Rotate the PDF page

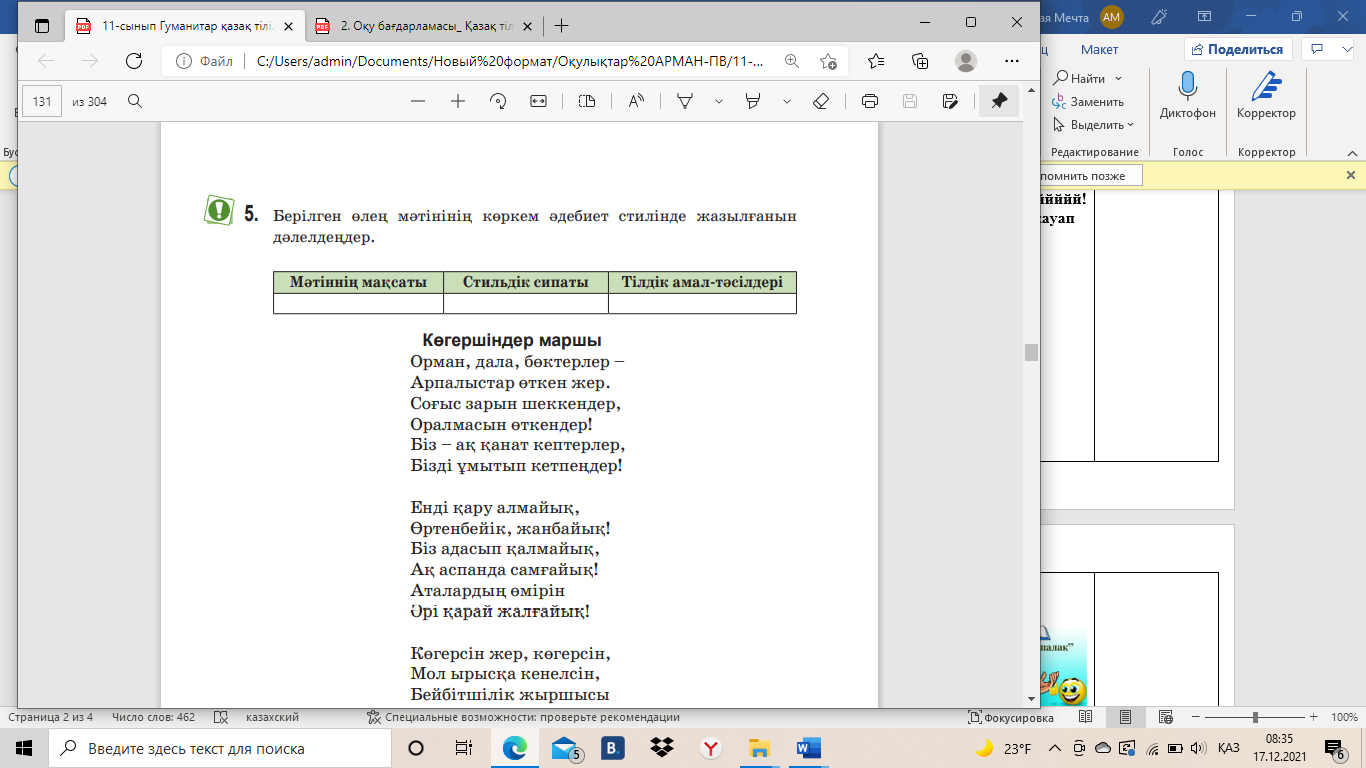pos(498,101)
